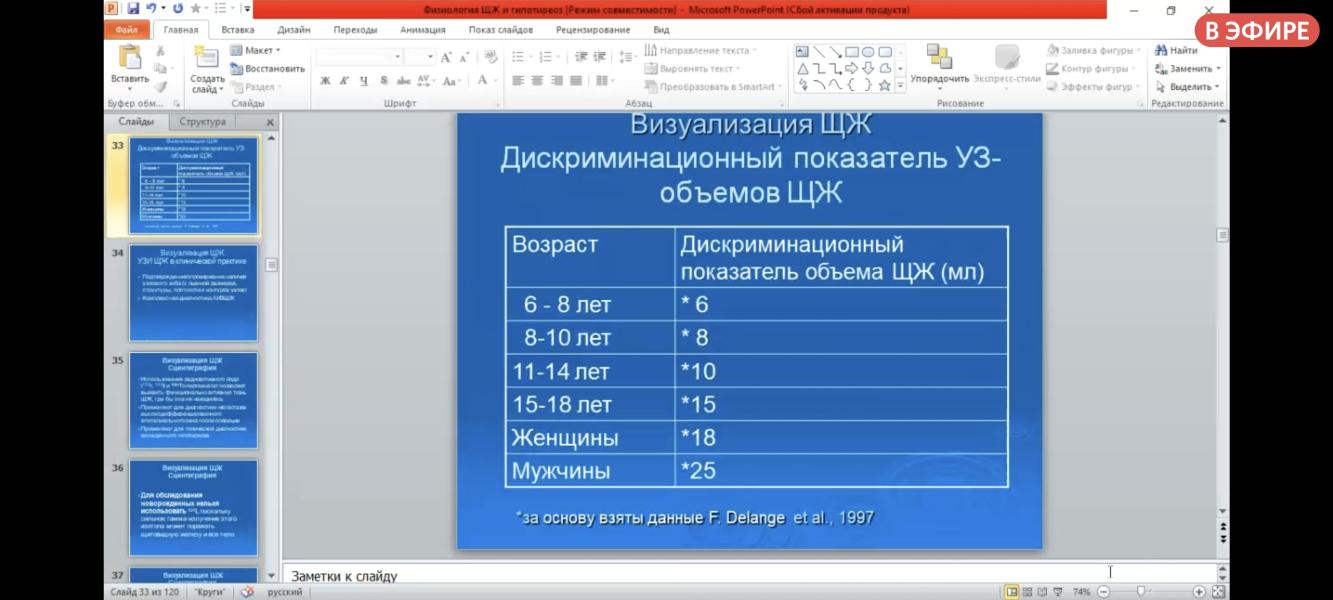The image size is (1333, 600).
Task: Switch to the Показ слайдов tab
Action: point(502,30)
